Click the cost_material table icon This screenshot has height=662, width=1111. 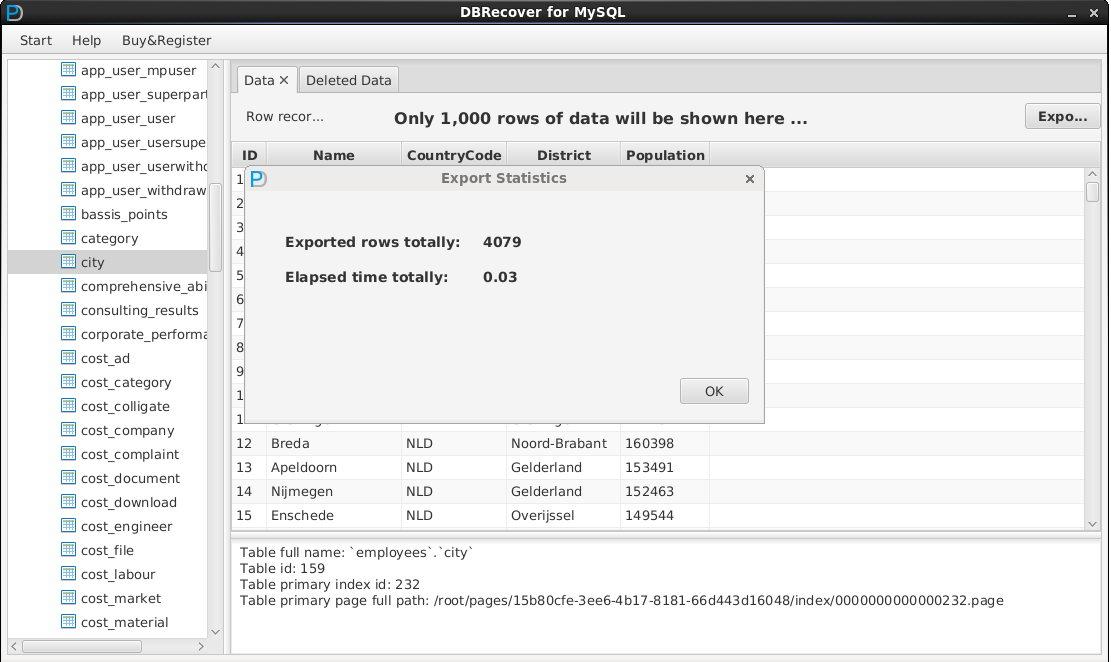pos(68,622)
